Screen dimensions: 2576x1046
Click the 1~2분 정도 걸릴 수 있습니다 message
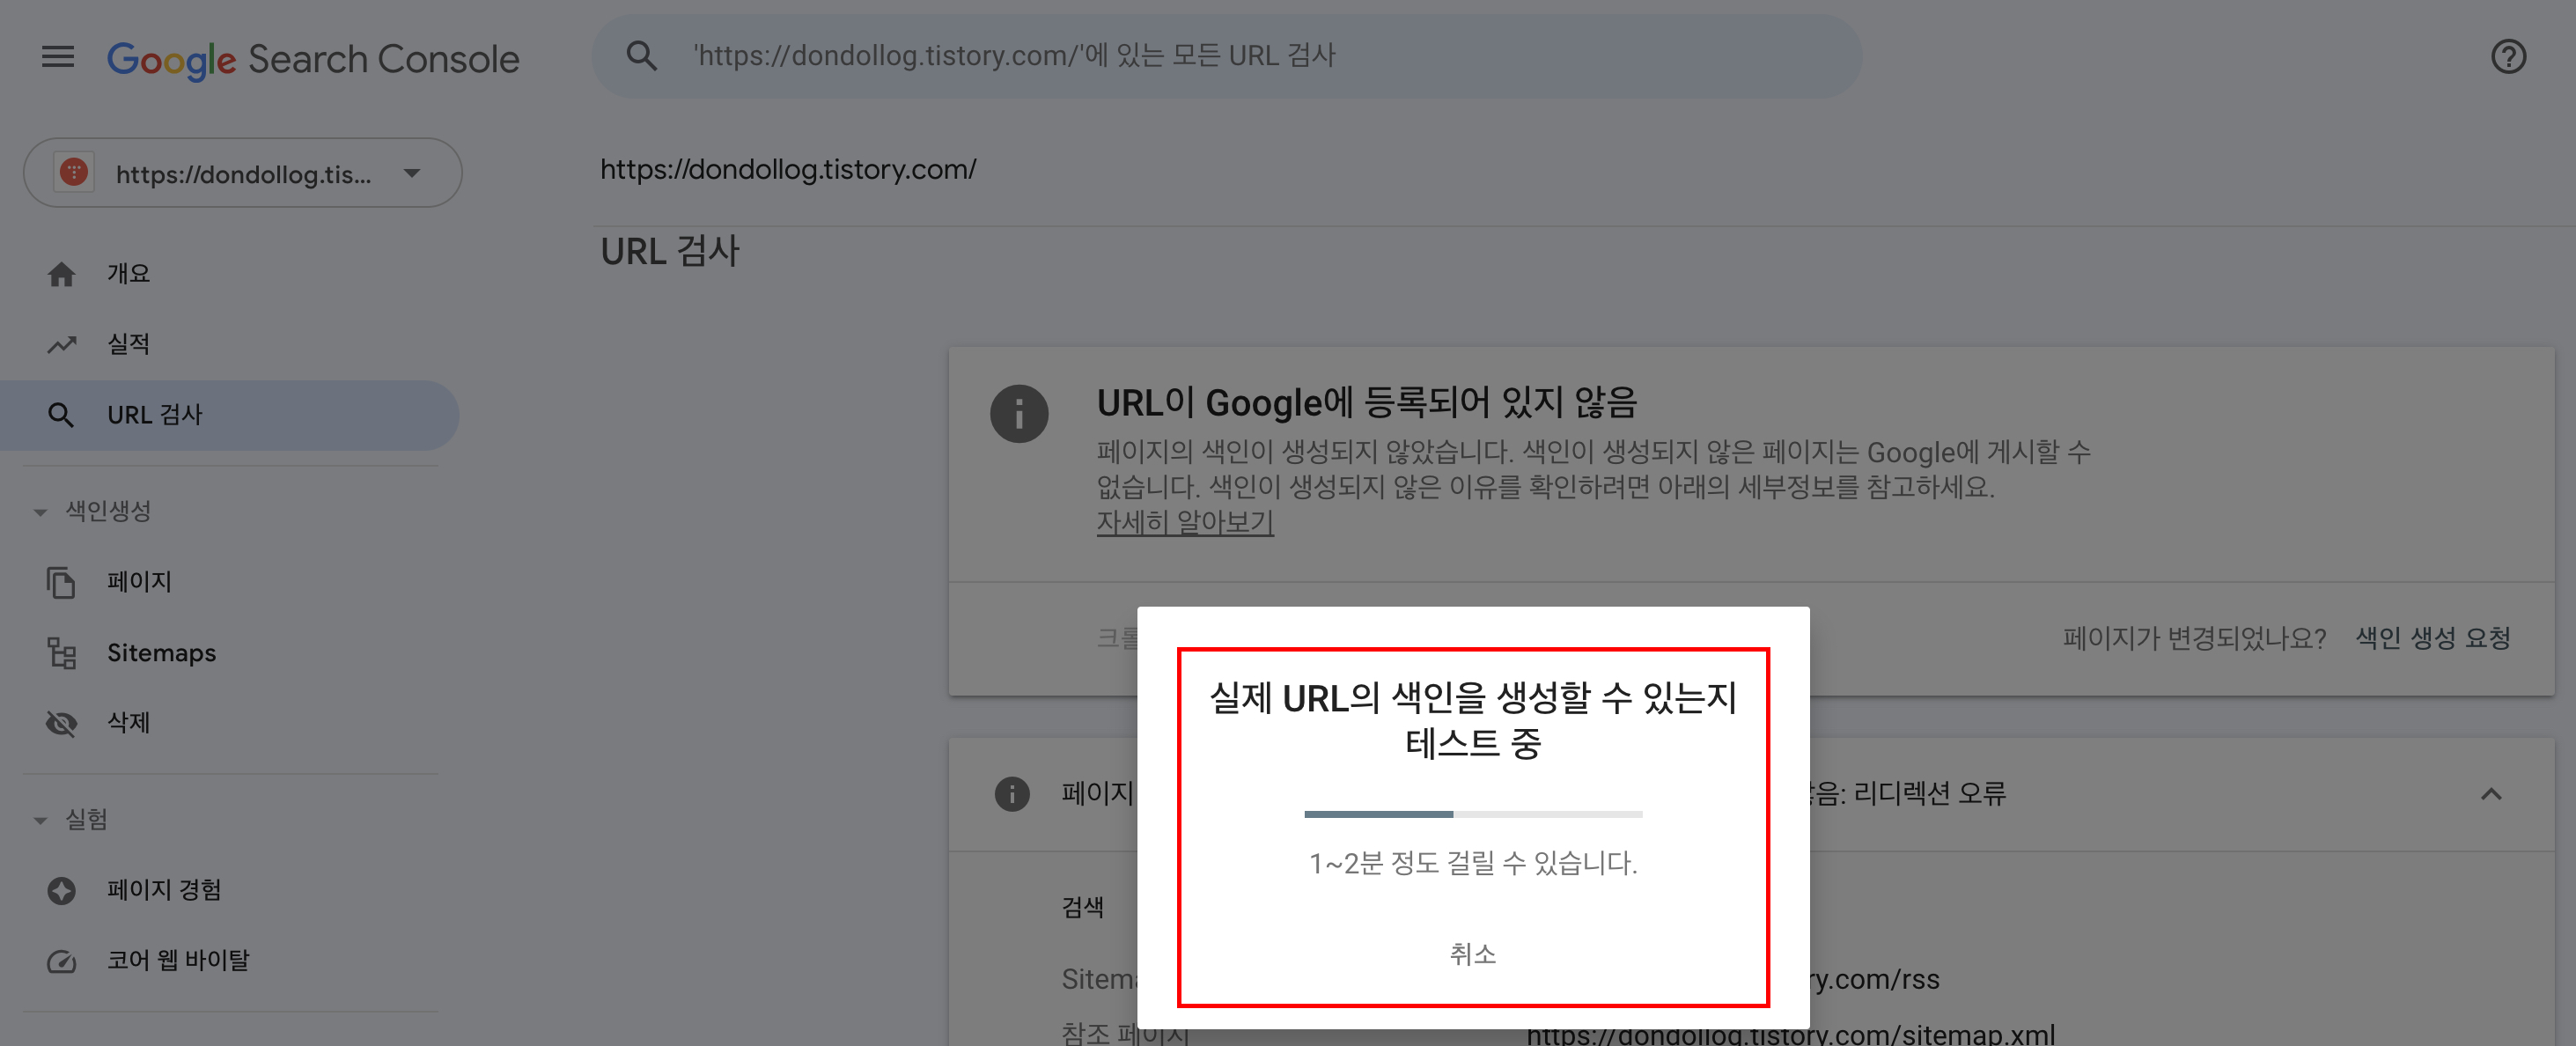click(1473, 863)
